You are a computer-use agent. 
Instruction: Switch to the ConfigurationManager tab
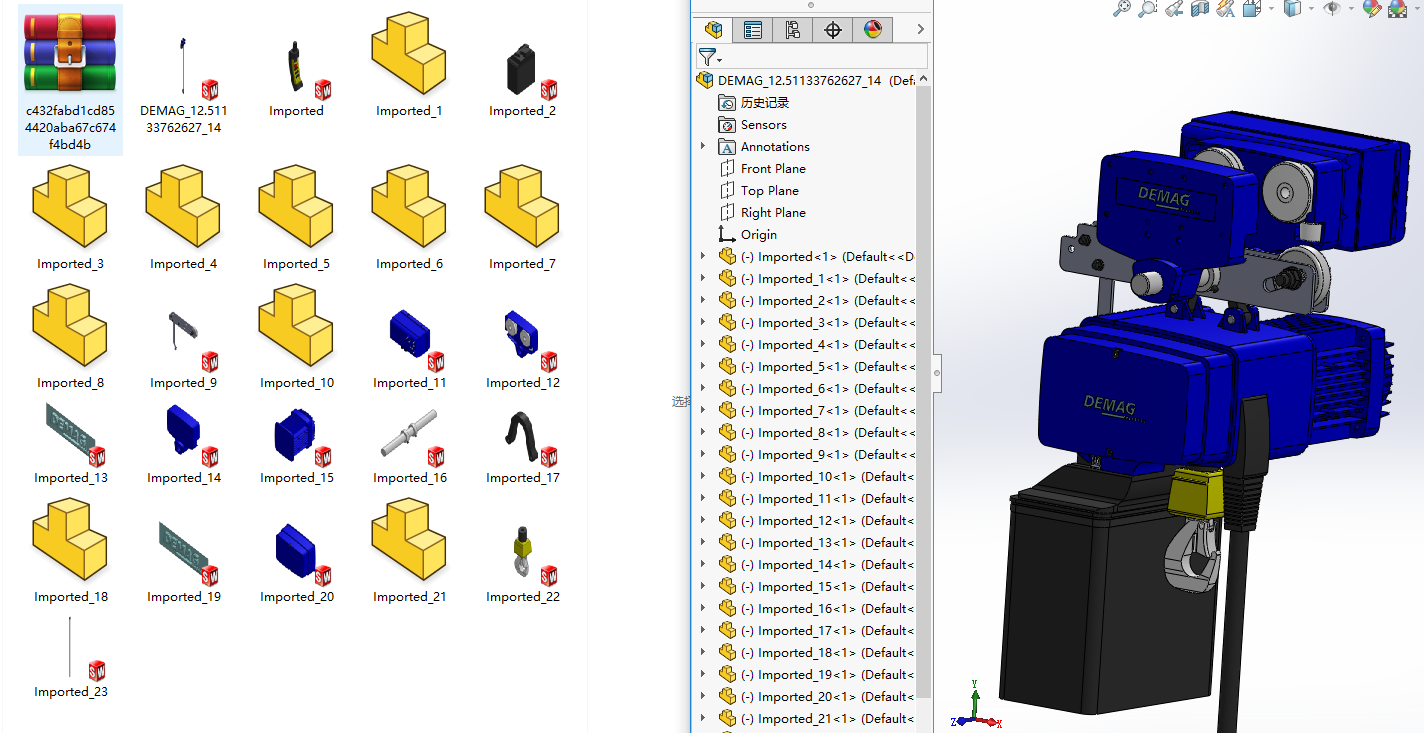793,30
